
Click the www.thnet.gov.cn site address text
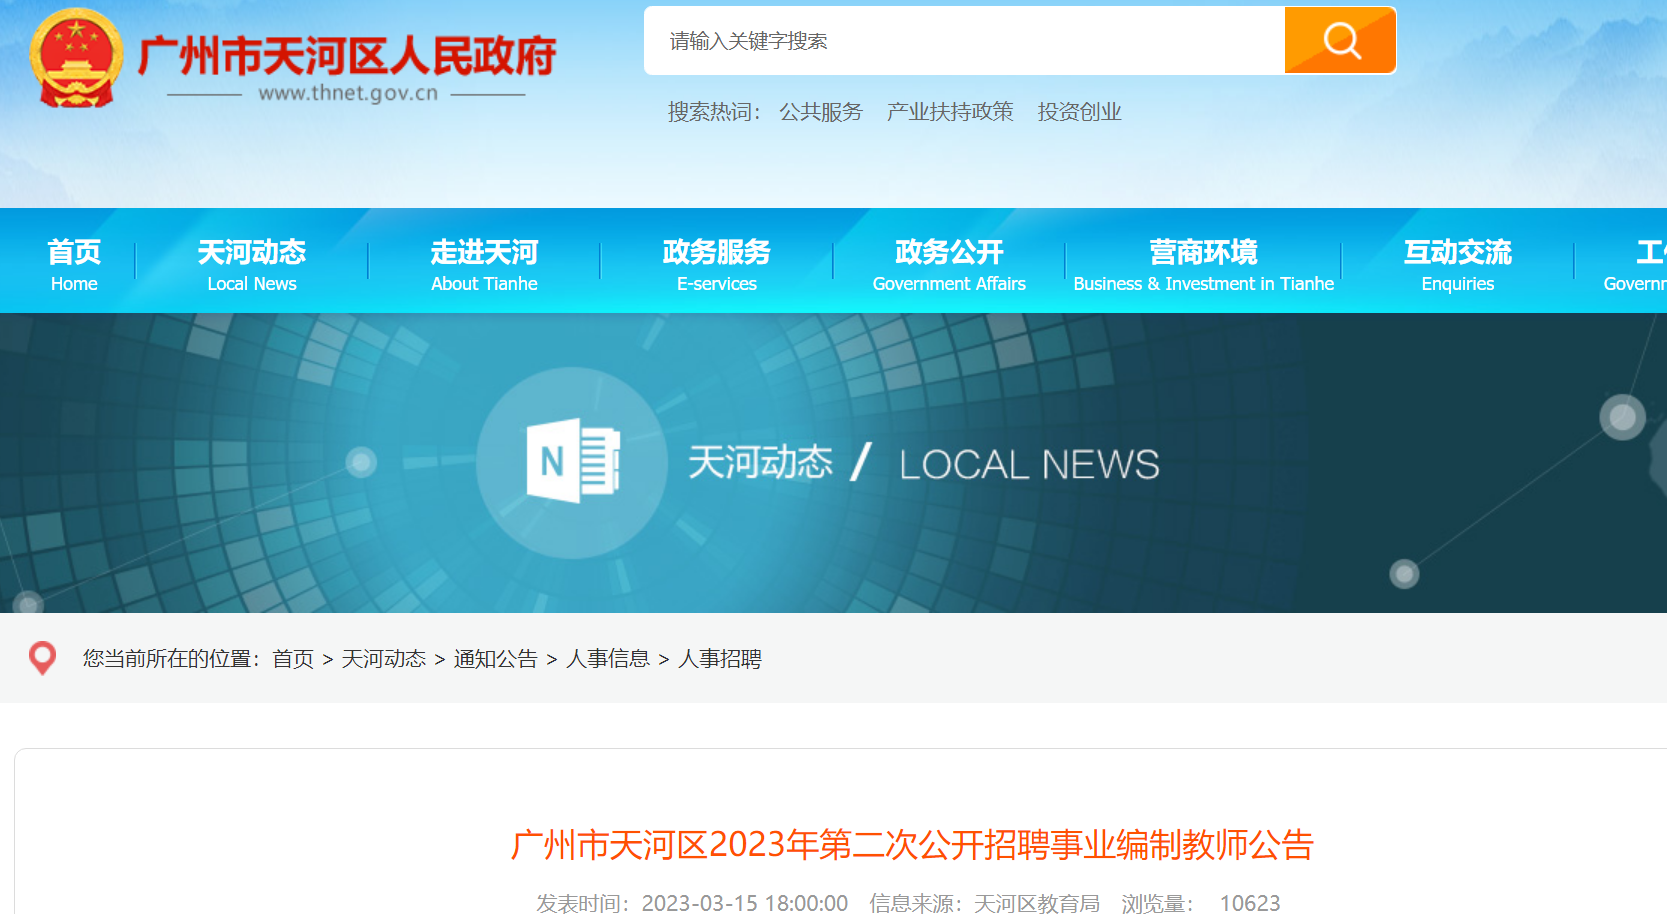tap(348, 93)
